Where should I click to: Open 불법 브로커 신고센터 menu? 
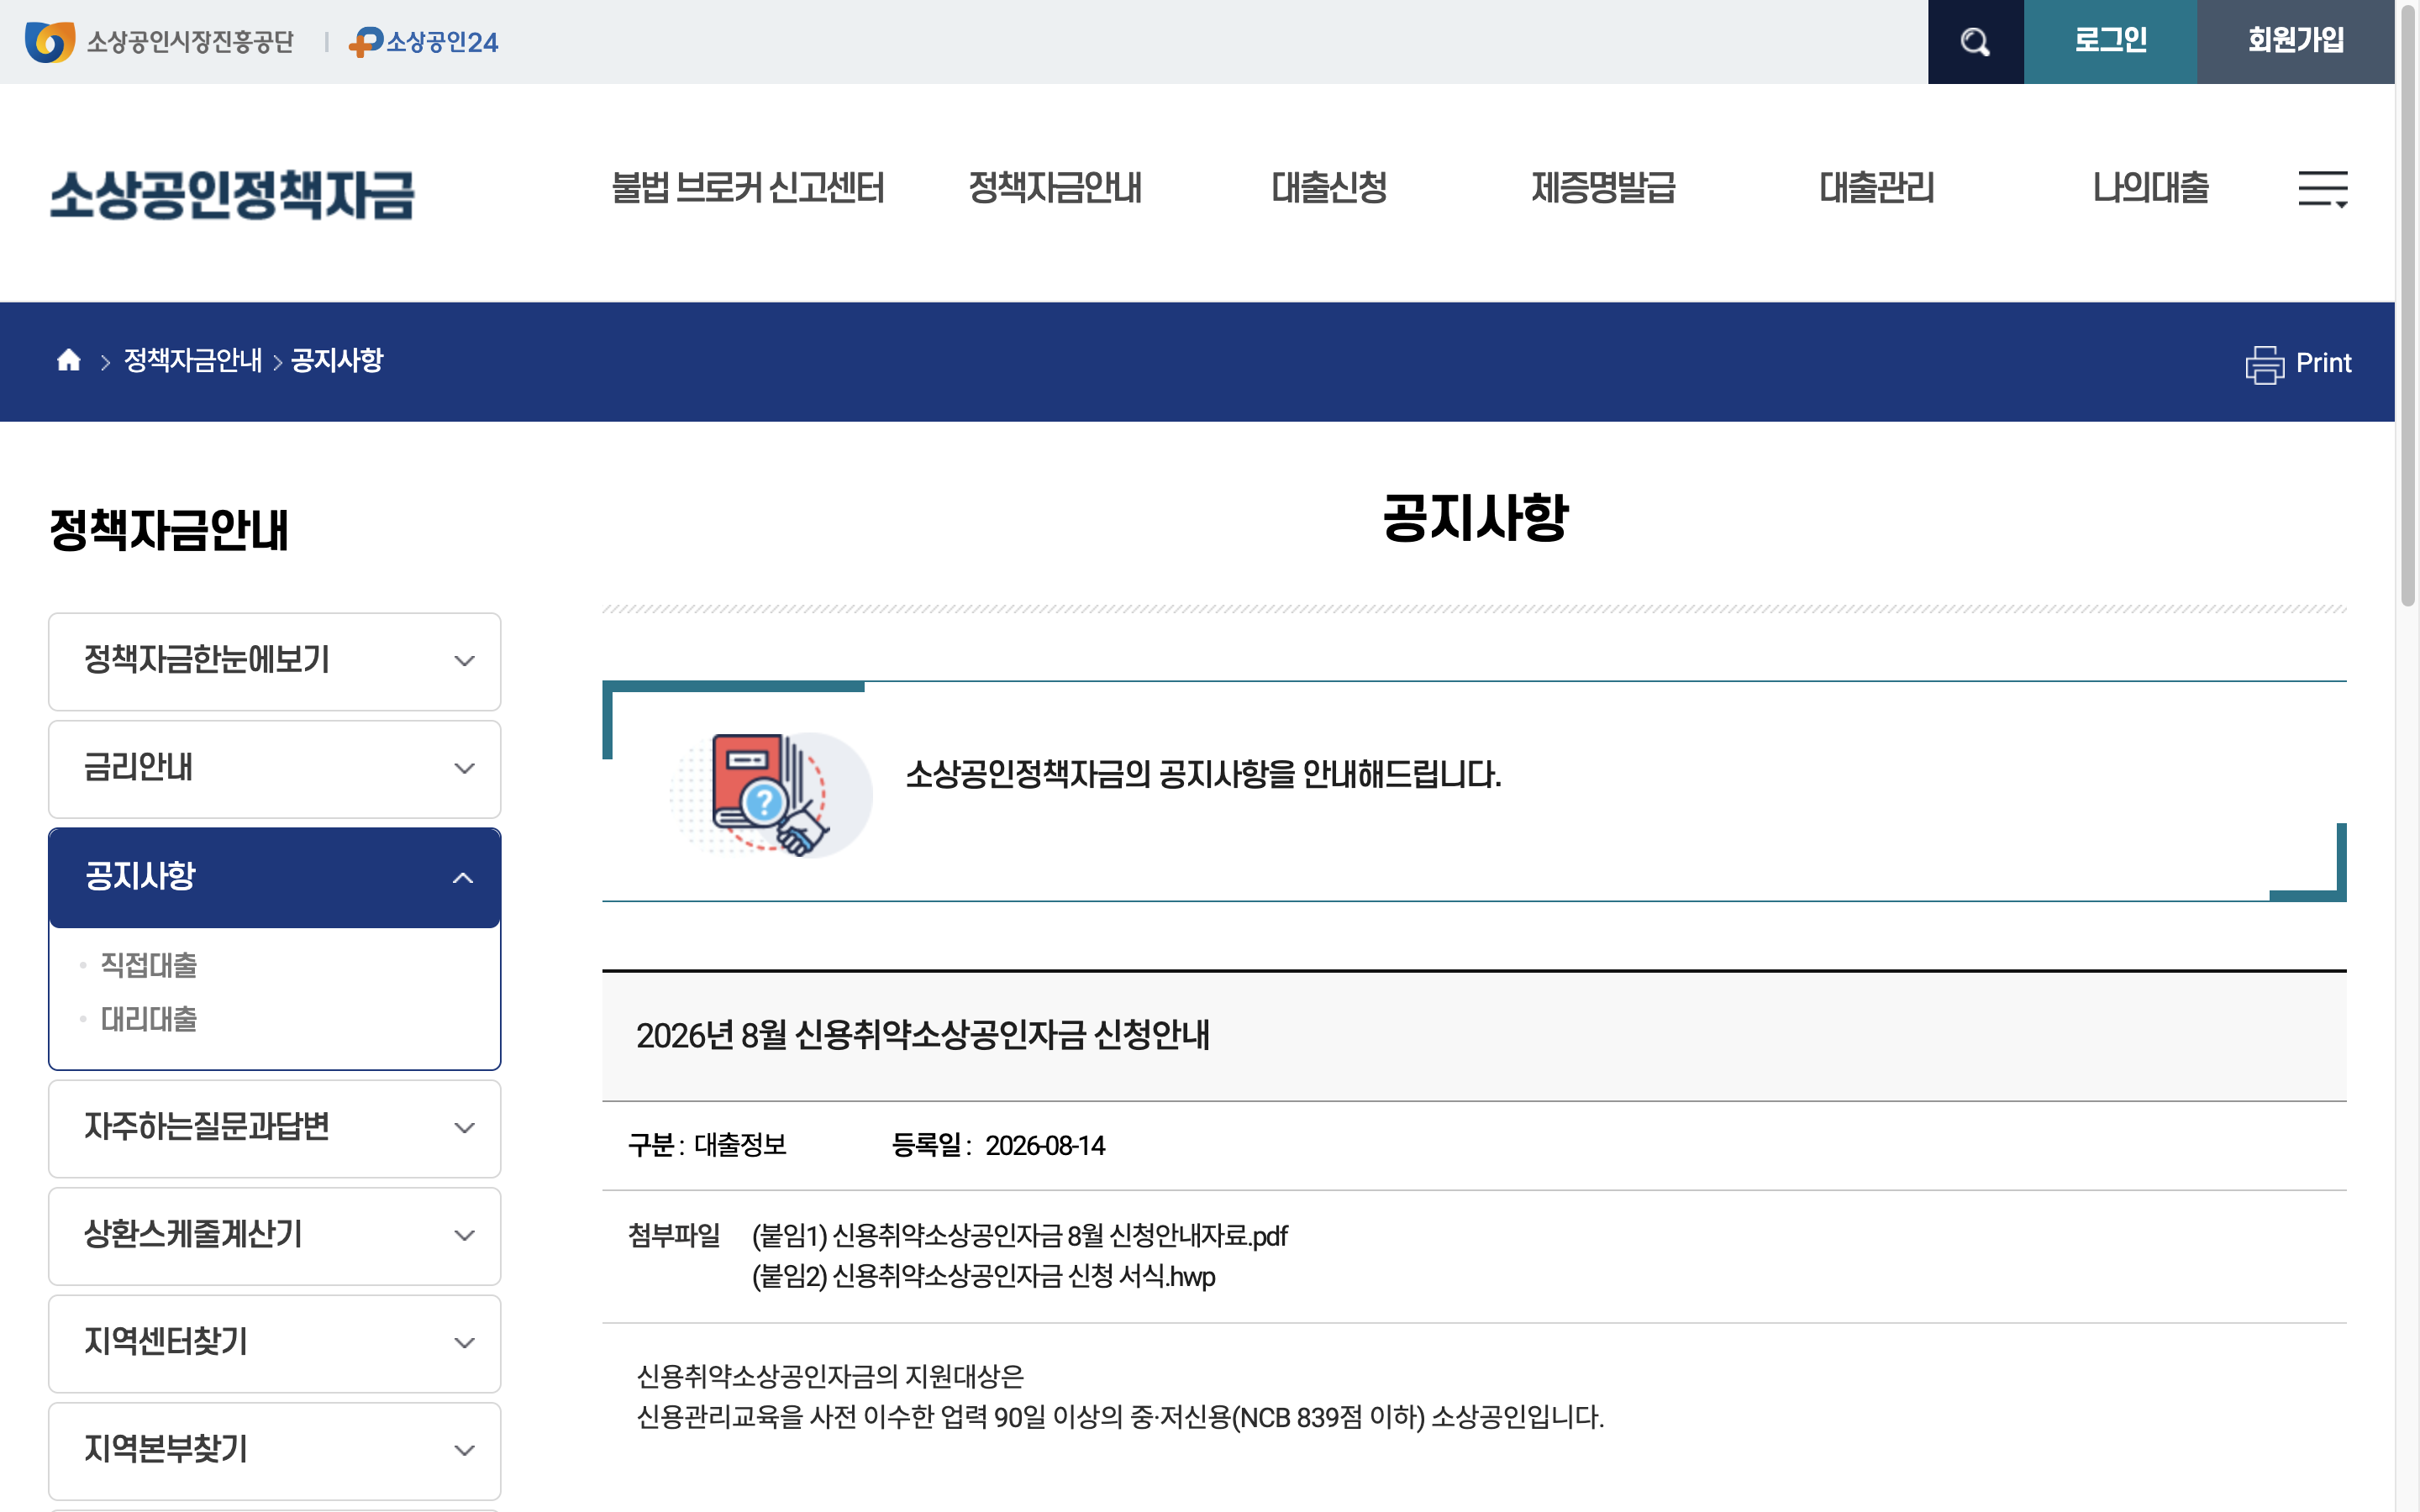[748, 188]
